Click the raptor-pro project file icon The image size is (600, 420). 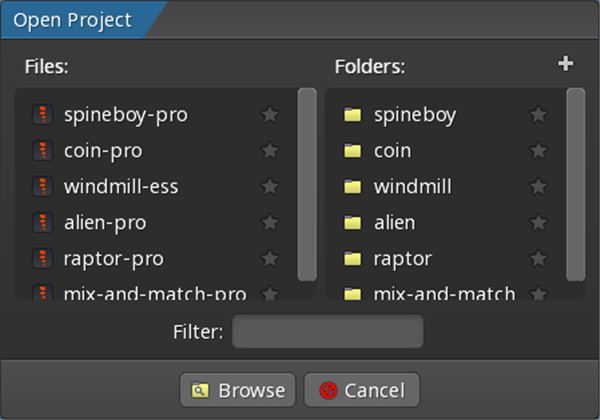tap(41, 259)
